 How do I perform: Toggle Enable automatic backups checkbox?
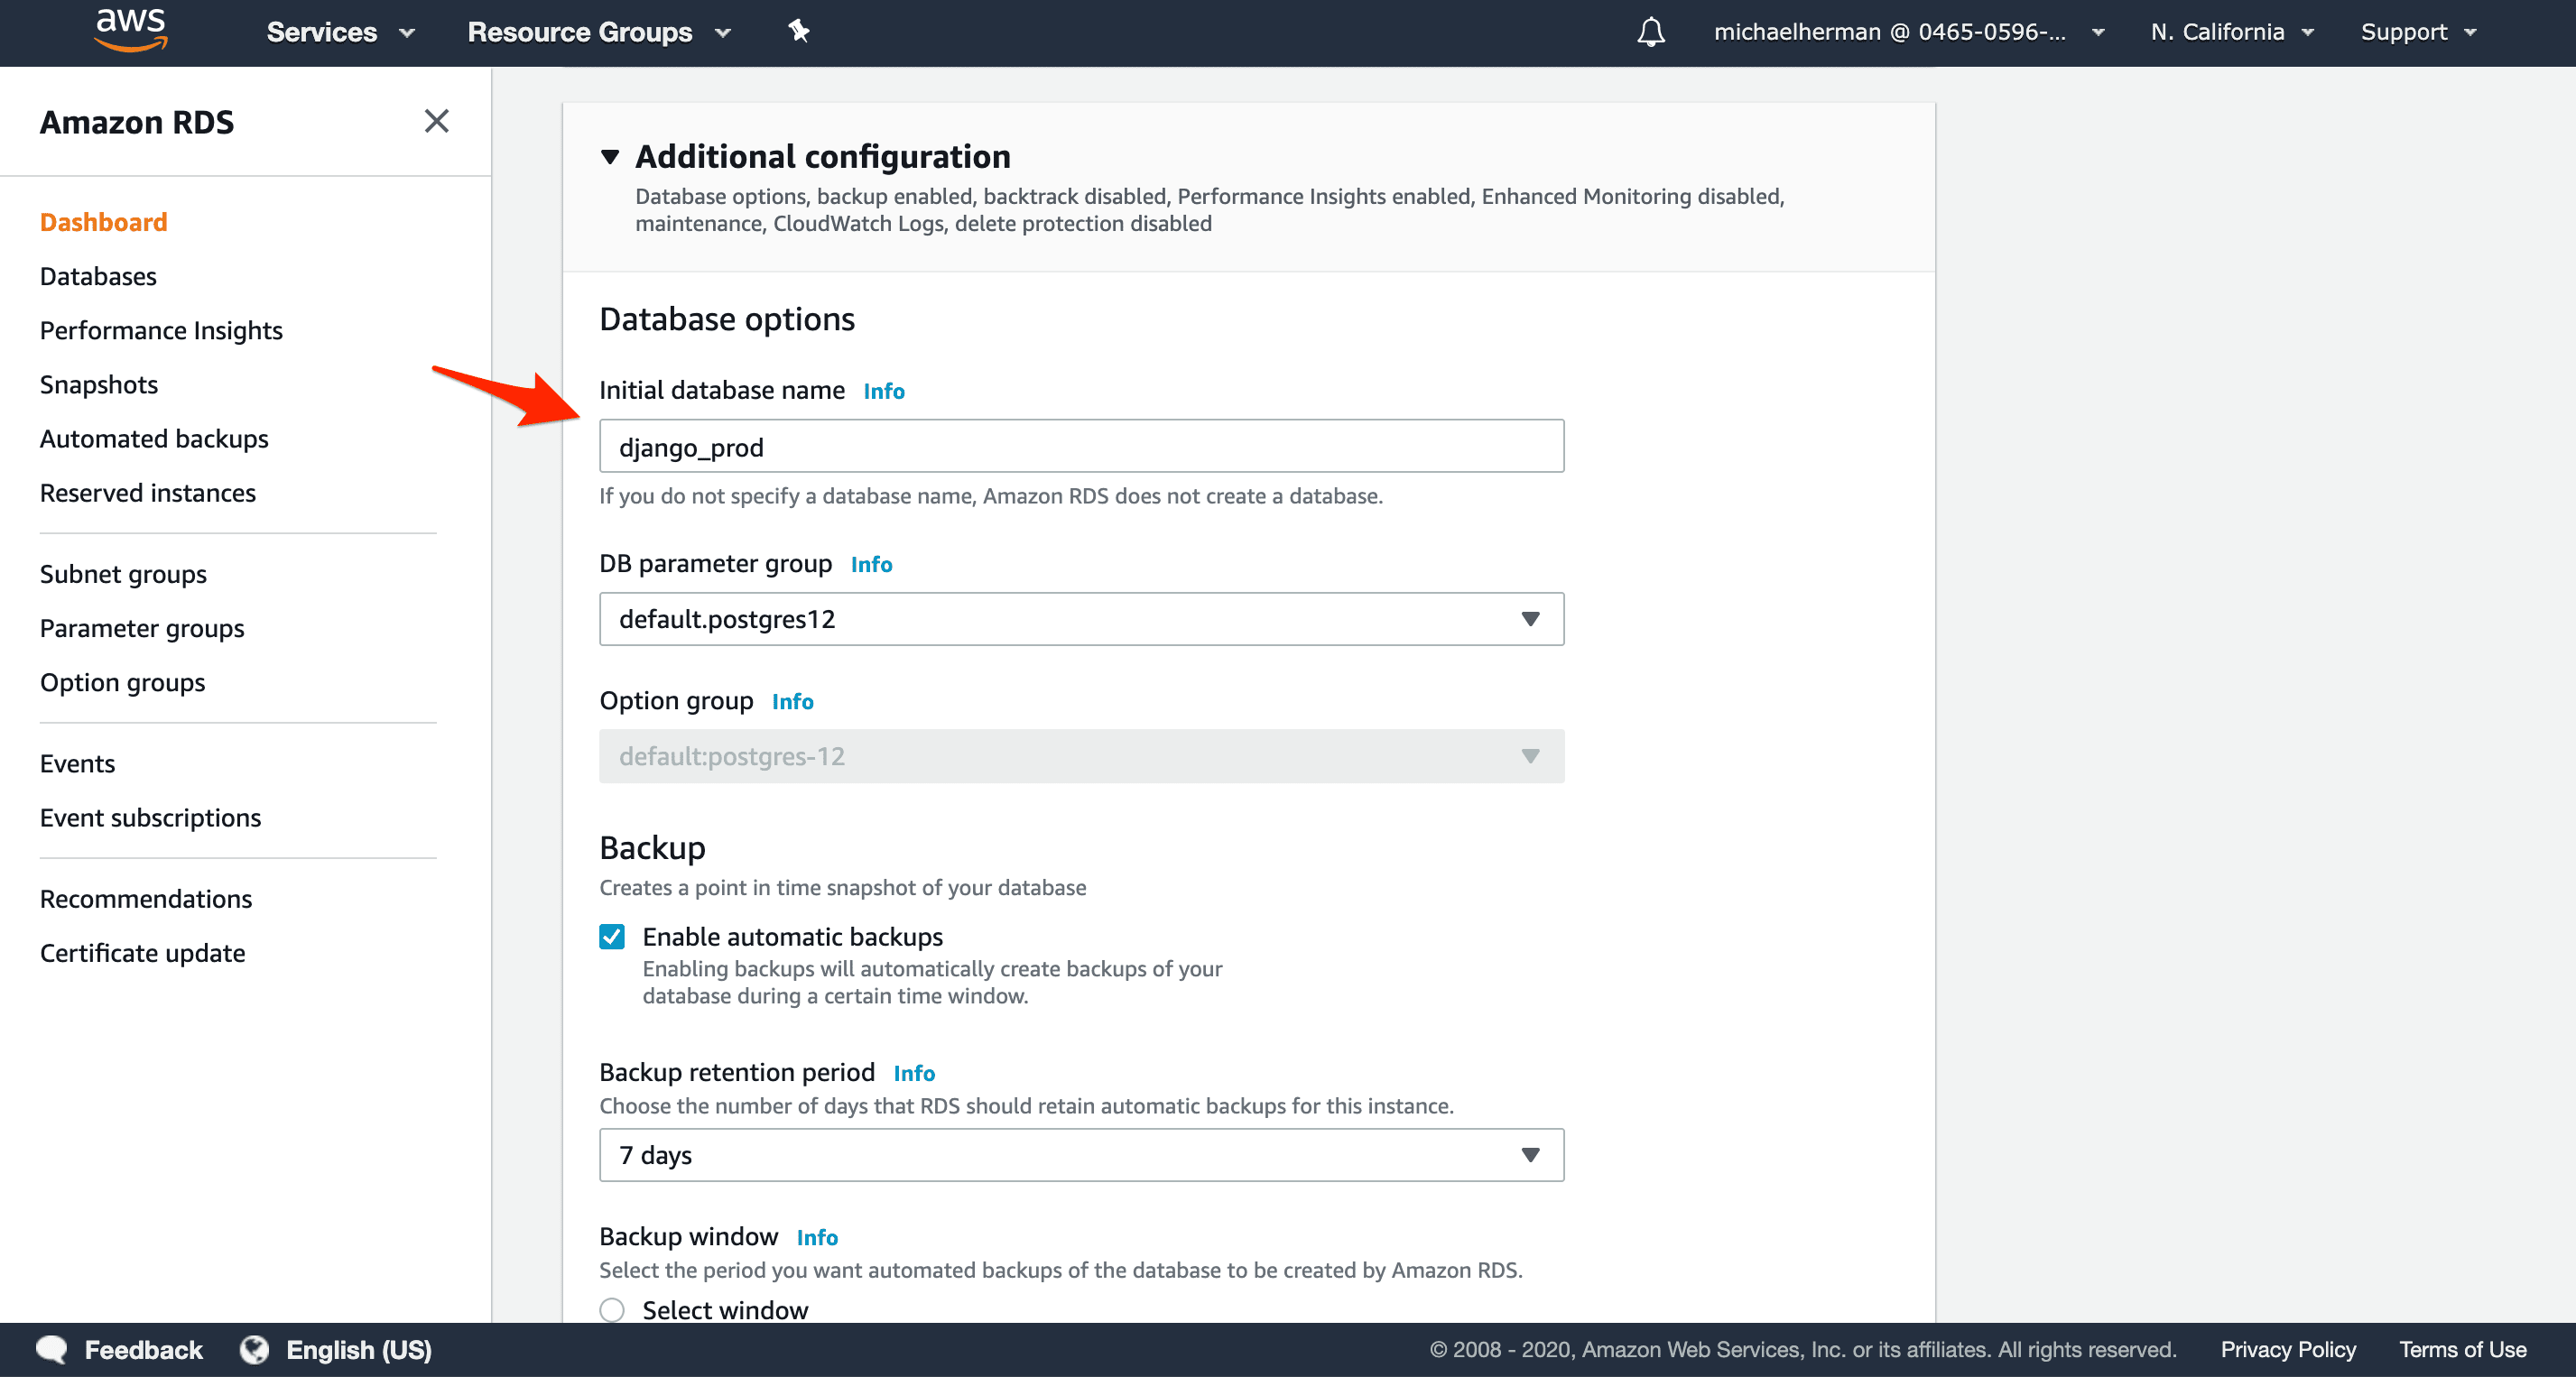(612, 936)
